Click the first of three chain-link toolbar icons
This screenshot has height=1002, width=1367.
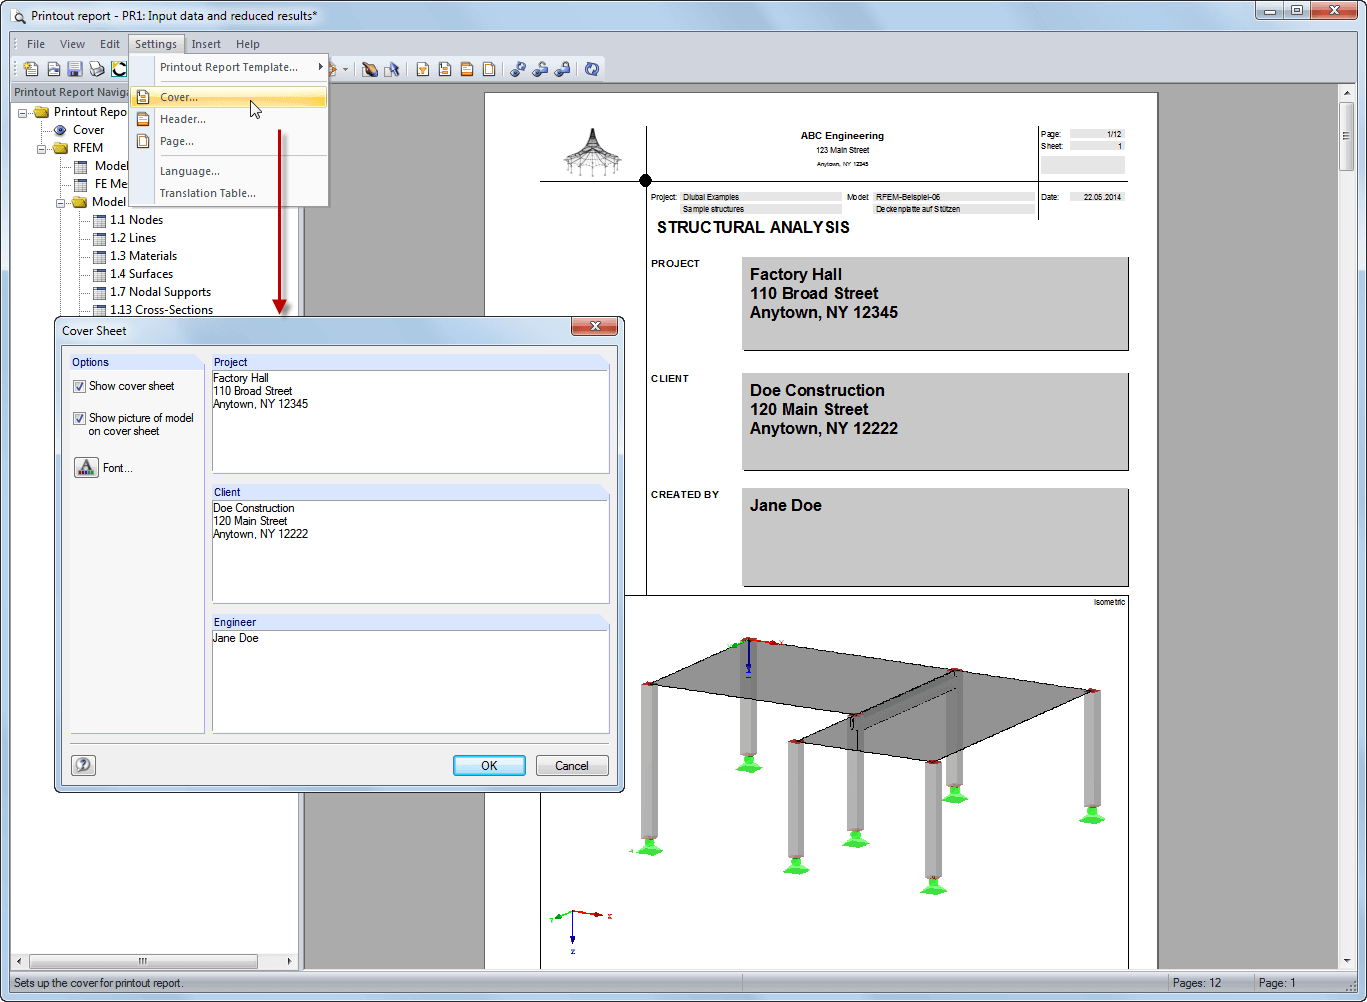518,69
